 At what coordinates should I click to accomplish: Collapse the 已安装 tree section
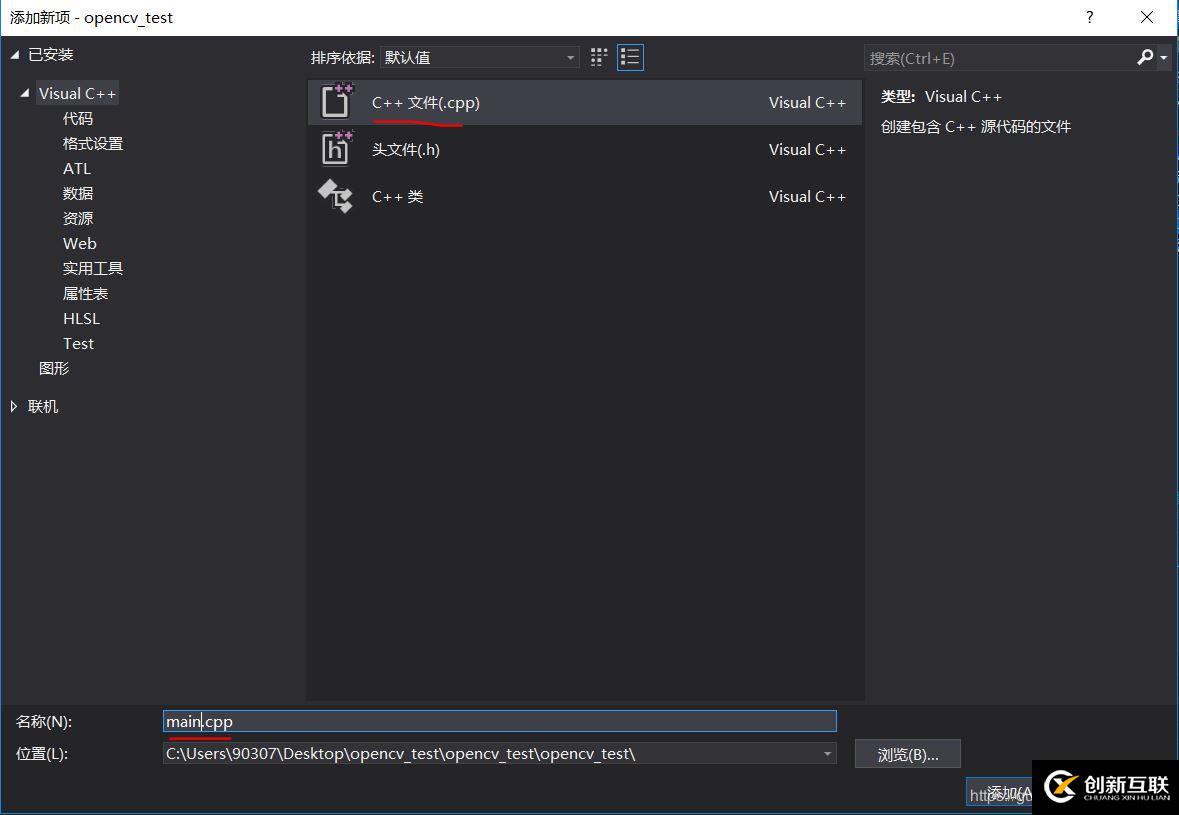14,55
